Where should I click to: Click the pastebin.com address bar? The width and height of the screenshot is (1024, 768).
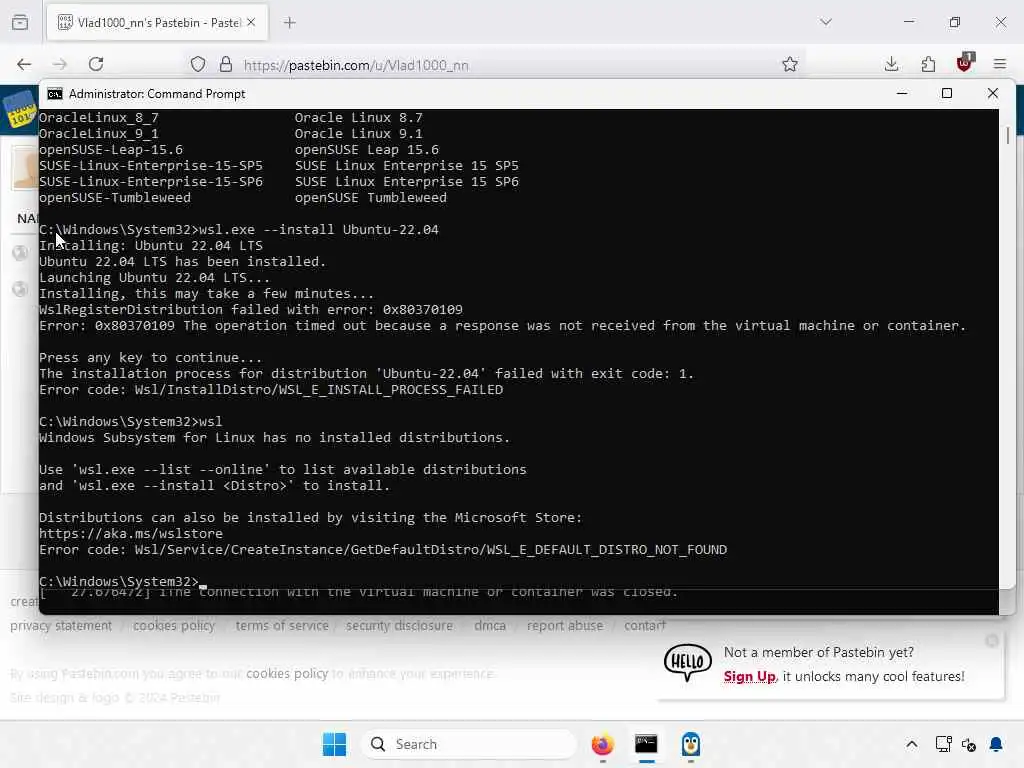(496, 65)
